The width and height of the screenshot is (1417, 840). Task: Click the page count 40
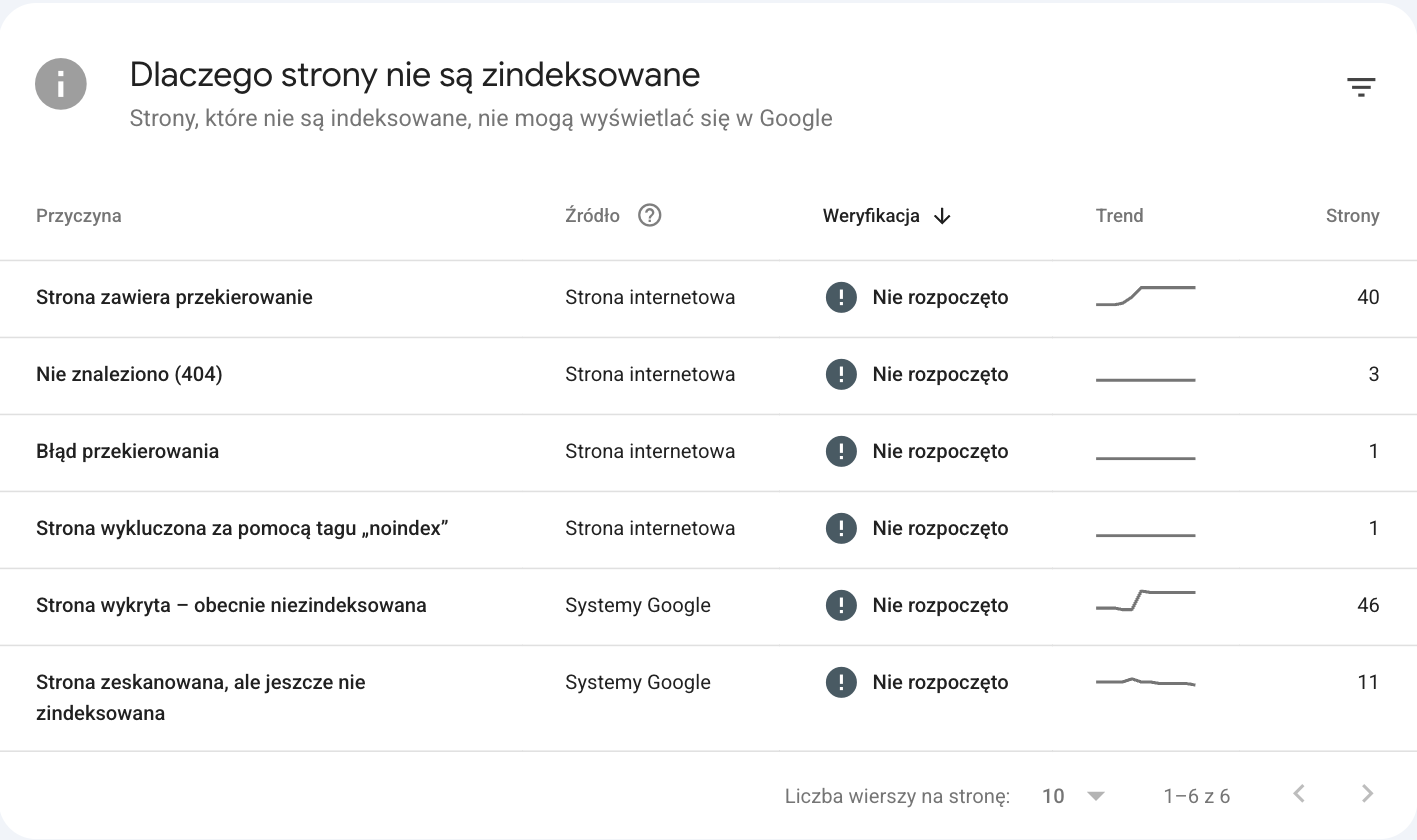(1368, 297)
